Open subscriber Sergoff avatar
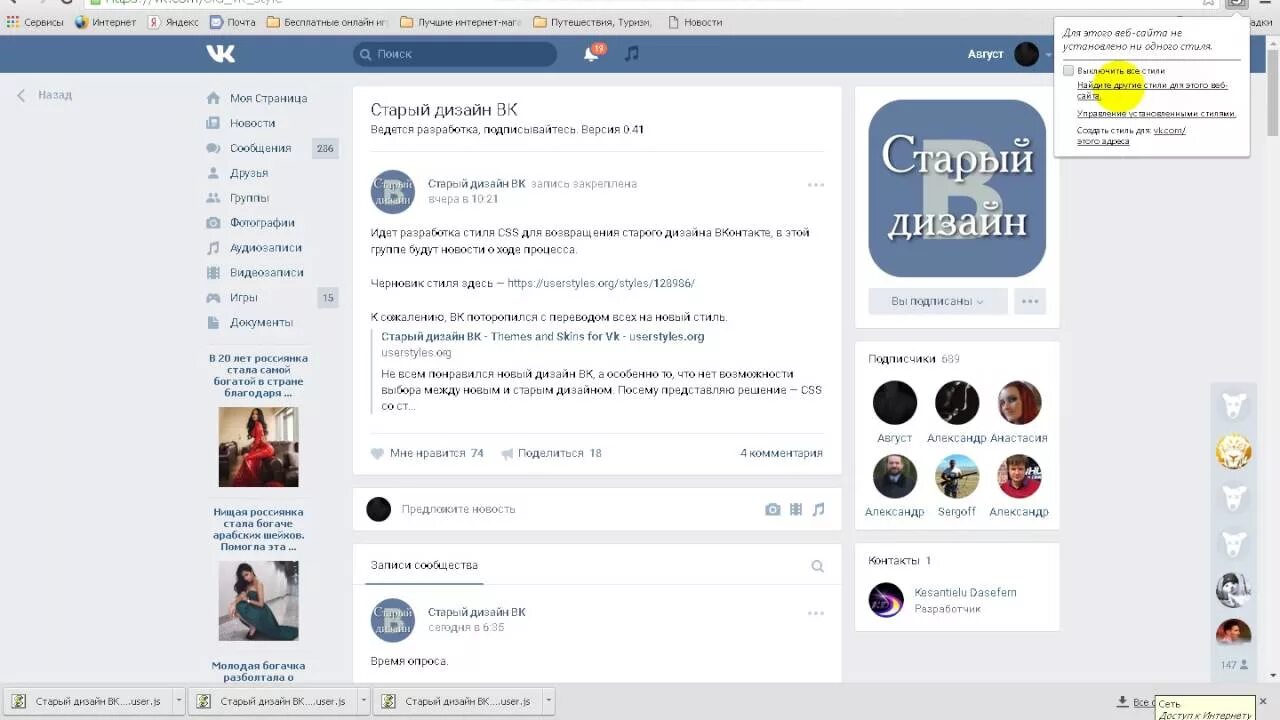 [957, 476]
